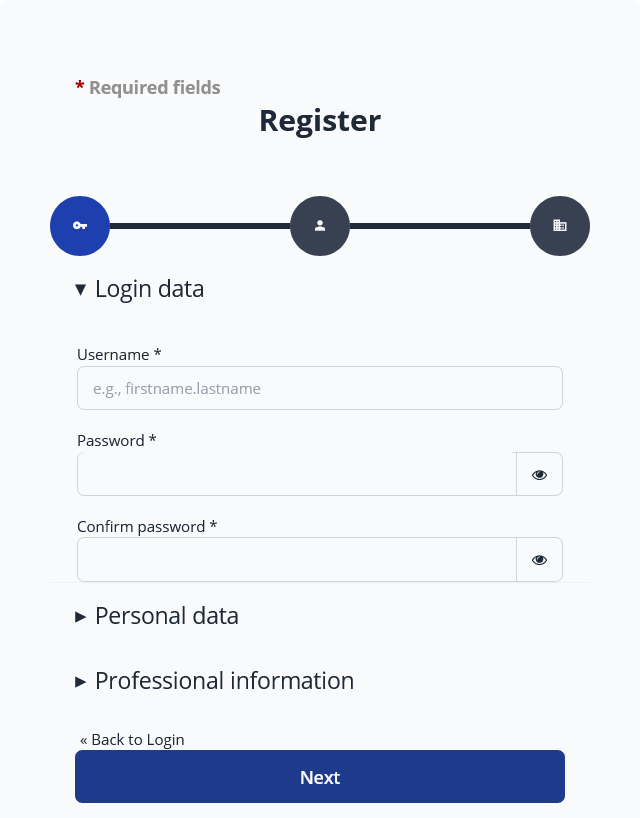Show the hidden Password field contents
640x818 pixels.
pos(539,474)
